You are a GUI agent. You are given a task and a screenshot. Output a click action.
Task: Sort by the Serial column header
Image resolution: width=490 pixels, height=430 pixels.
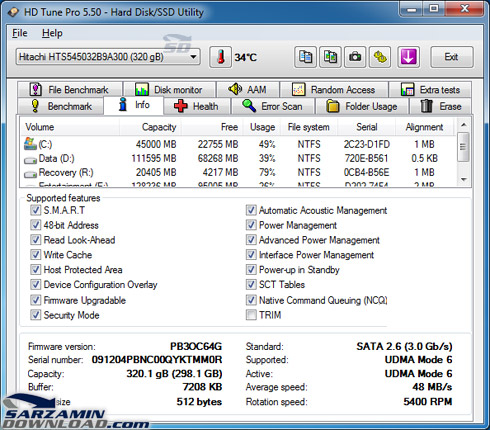coord(366,127)
